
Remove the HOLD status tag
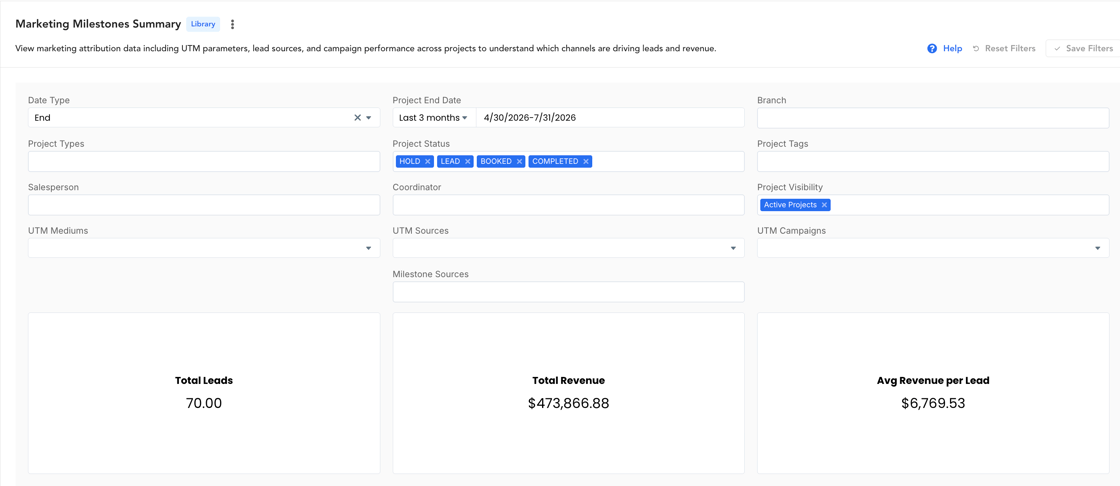tap(427, 162)
